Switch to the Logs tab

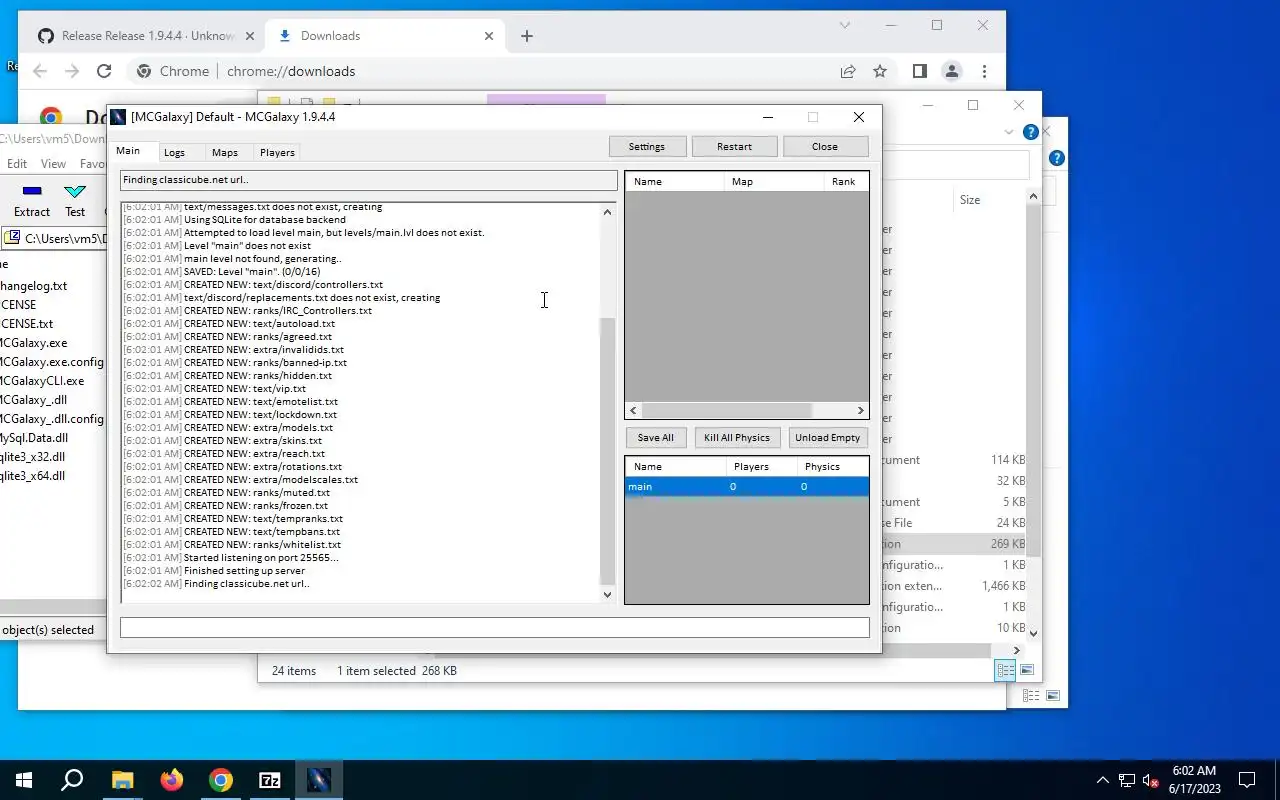[x=174, y=152]
